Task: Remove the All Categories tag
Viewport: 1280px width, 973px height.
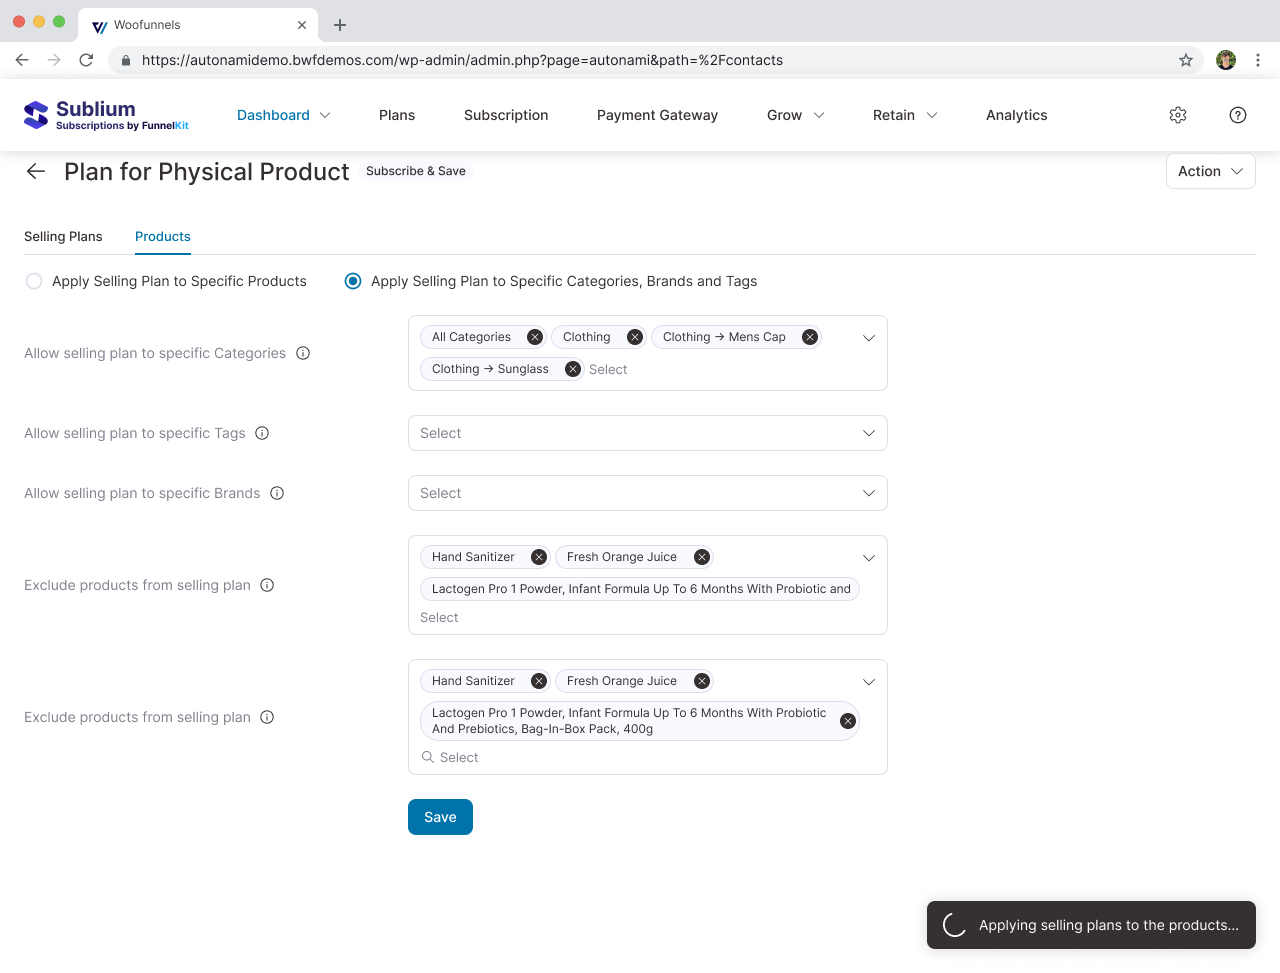Action: pyautogui.click(x=535, y=337)
